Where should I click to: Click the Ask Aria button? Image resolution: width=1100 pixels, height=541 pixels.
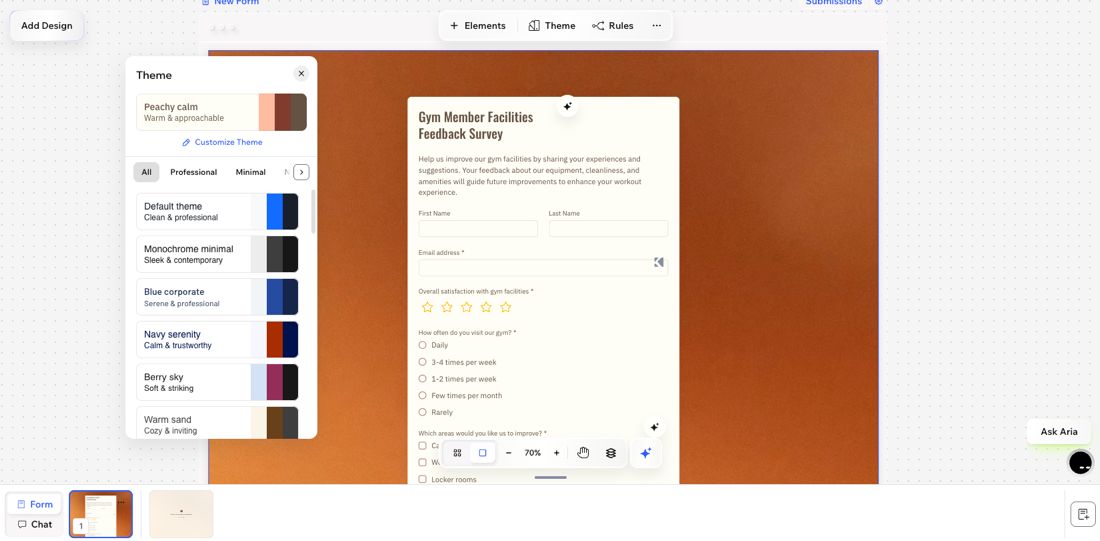[1059, 432]
